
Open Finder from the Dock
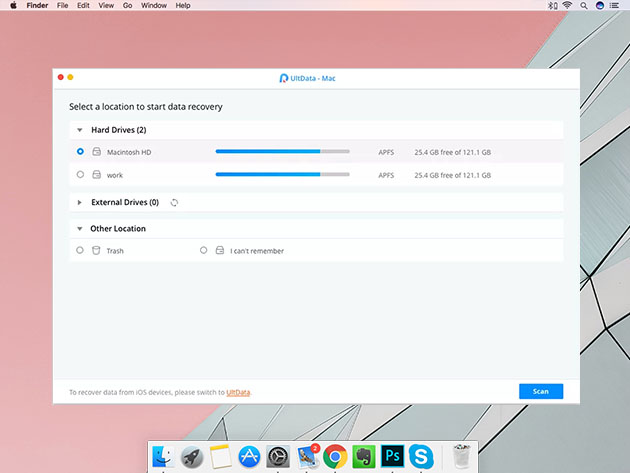click(x=163, y=457)
